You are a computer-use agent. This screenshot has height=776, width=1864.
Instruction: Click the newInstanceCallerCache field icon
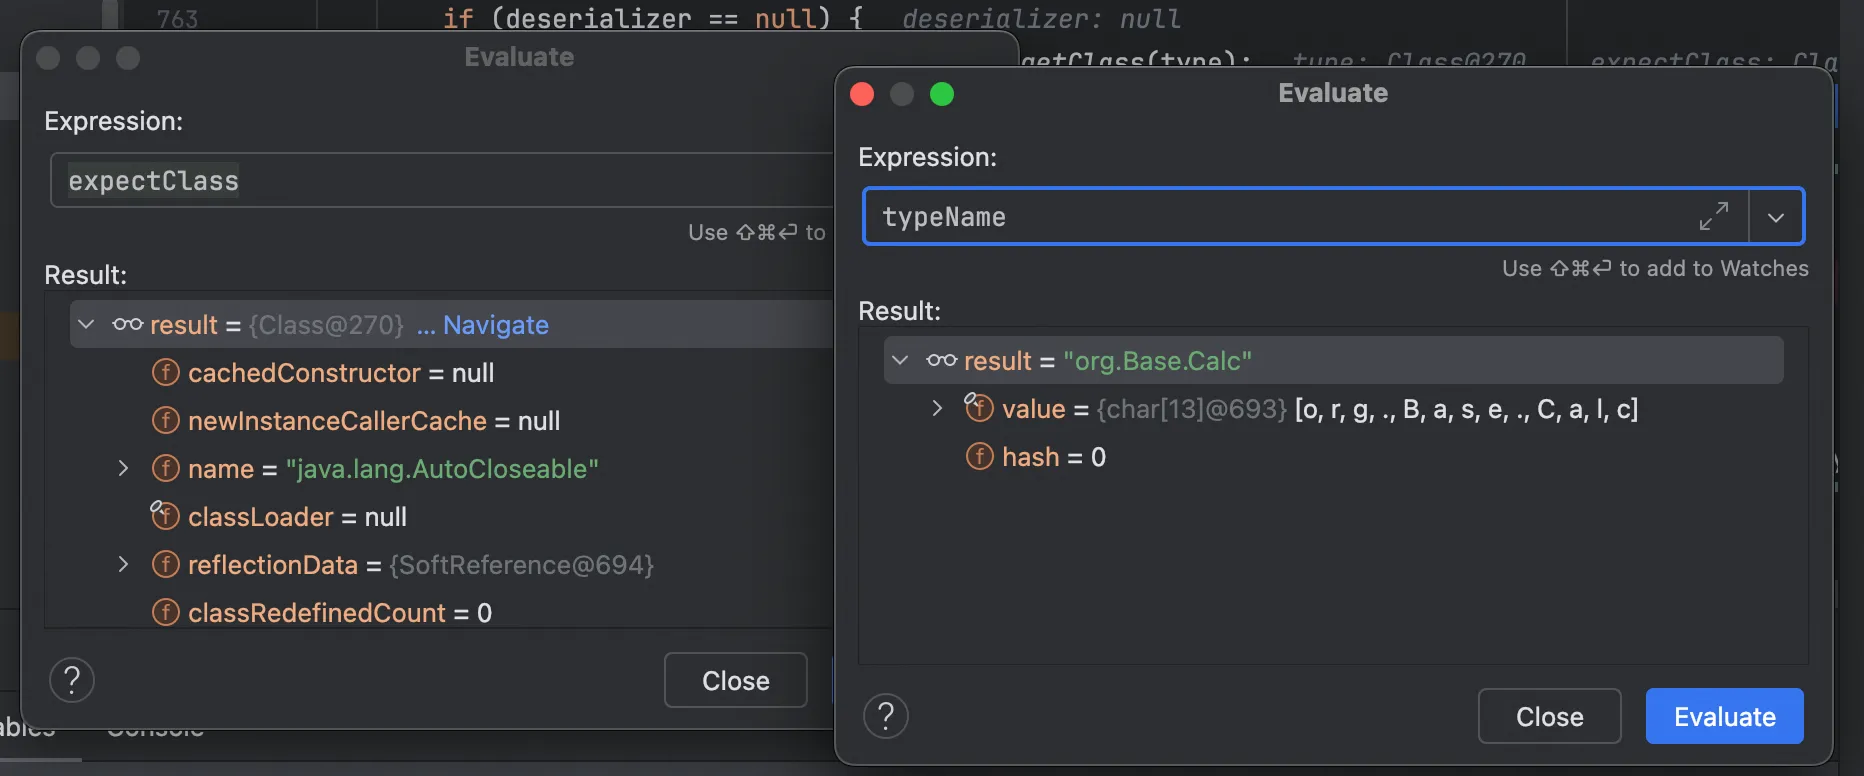coord(165,420)
